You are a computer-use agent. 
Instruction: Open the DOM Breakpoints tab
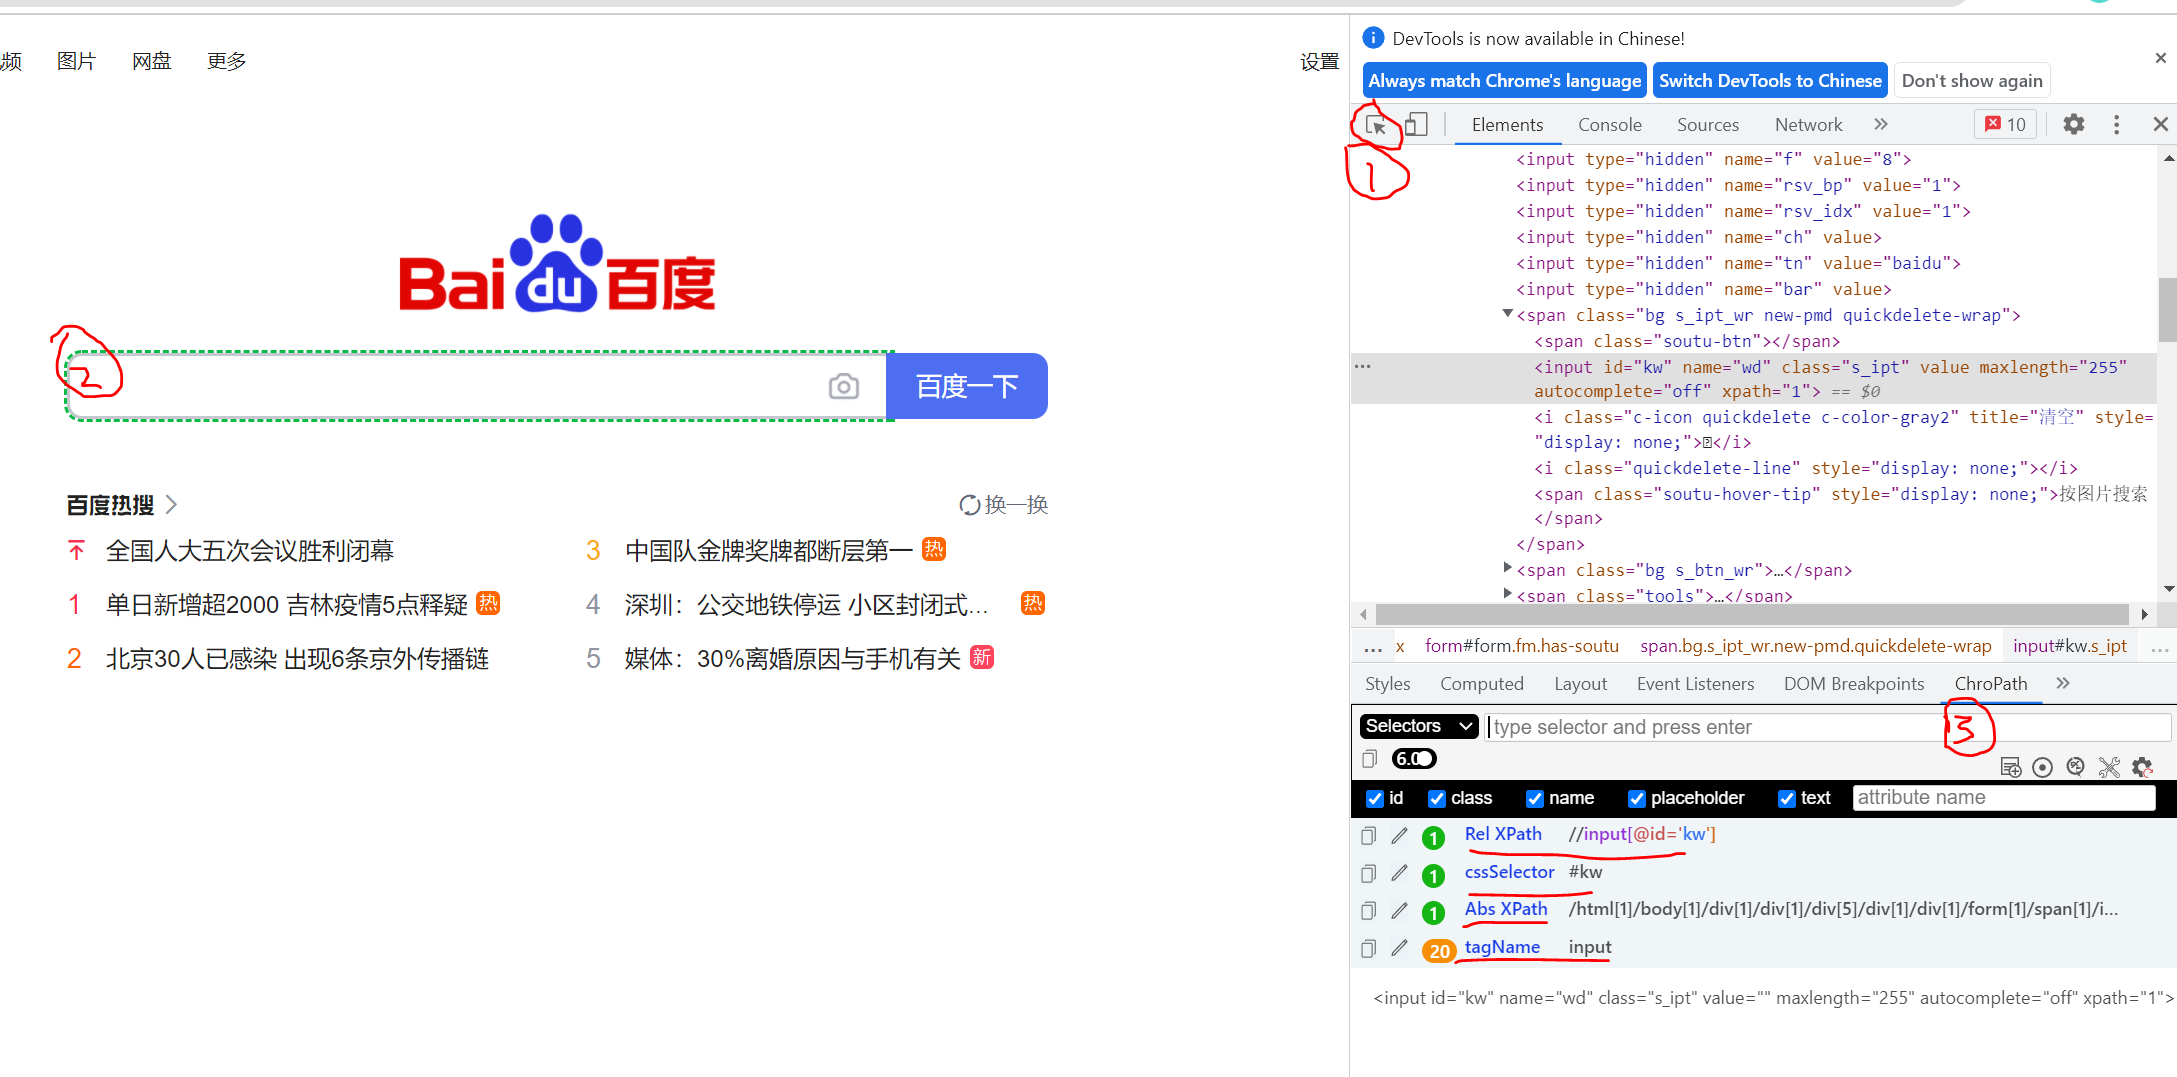pos(1854,684)
